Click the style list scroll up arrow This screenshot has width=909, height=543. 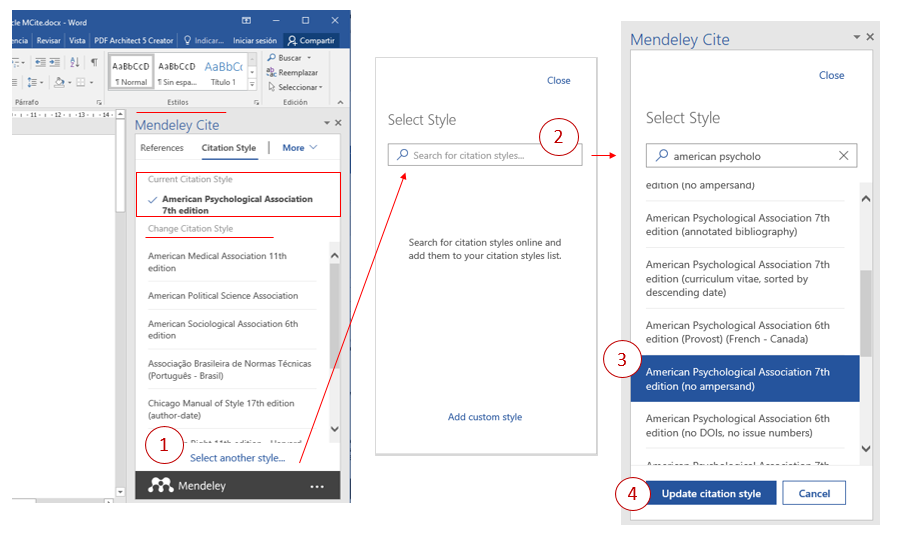[334, 256]
